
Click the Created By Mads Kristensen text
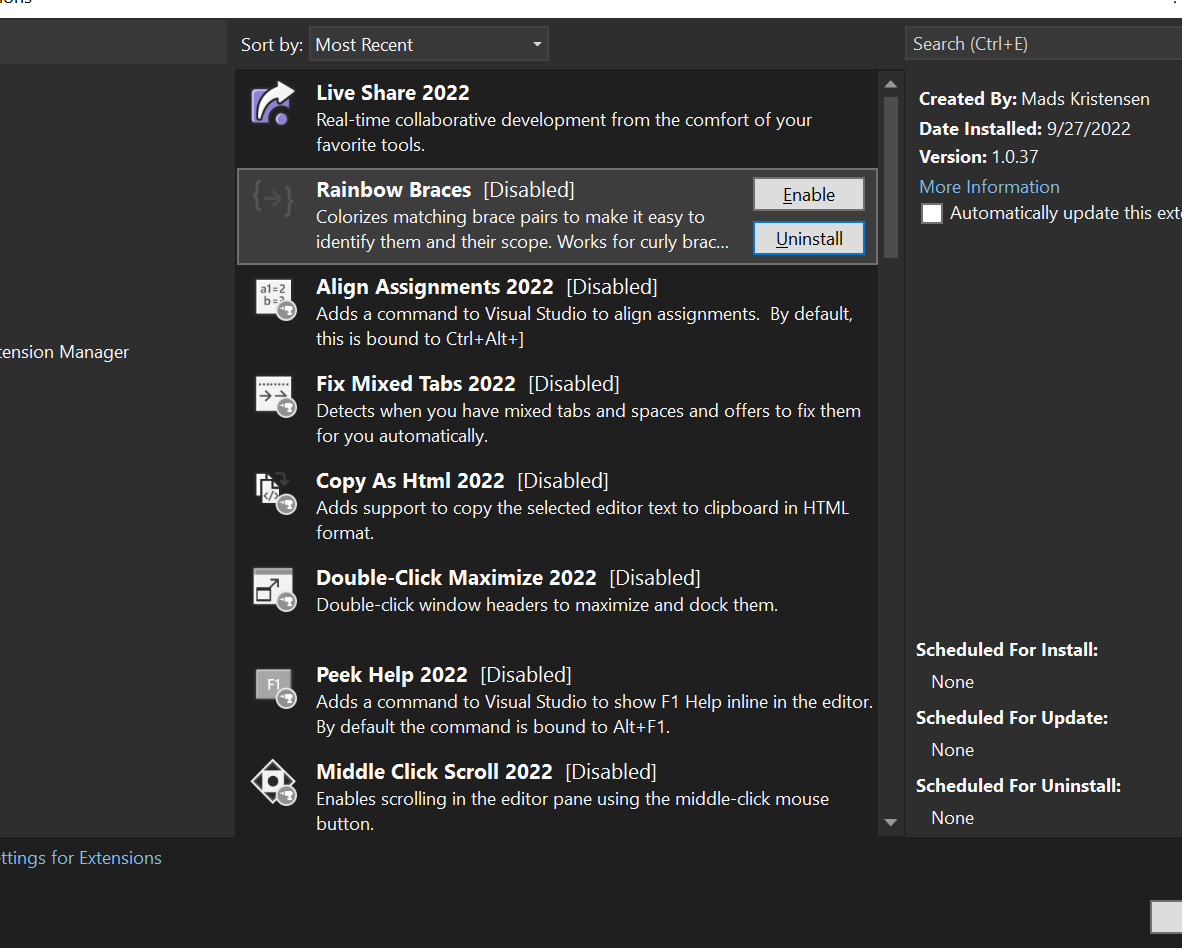(x=1033, y=99)
